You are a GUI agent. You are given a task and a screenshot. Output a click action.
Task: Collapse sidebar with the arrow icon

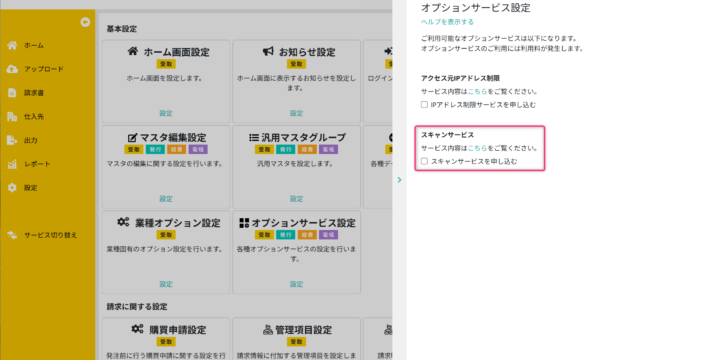[x=85, y=22]
